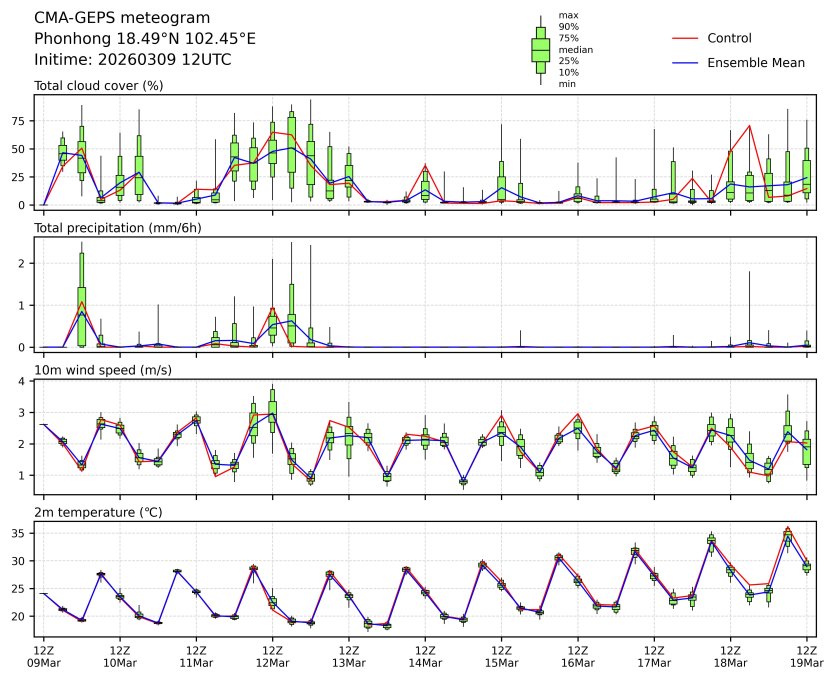Click the green box-plot legend icon

540,49
